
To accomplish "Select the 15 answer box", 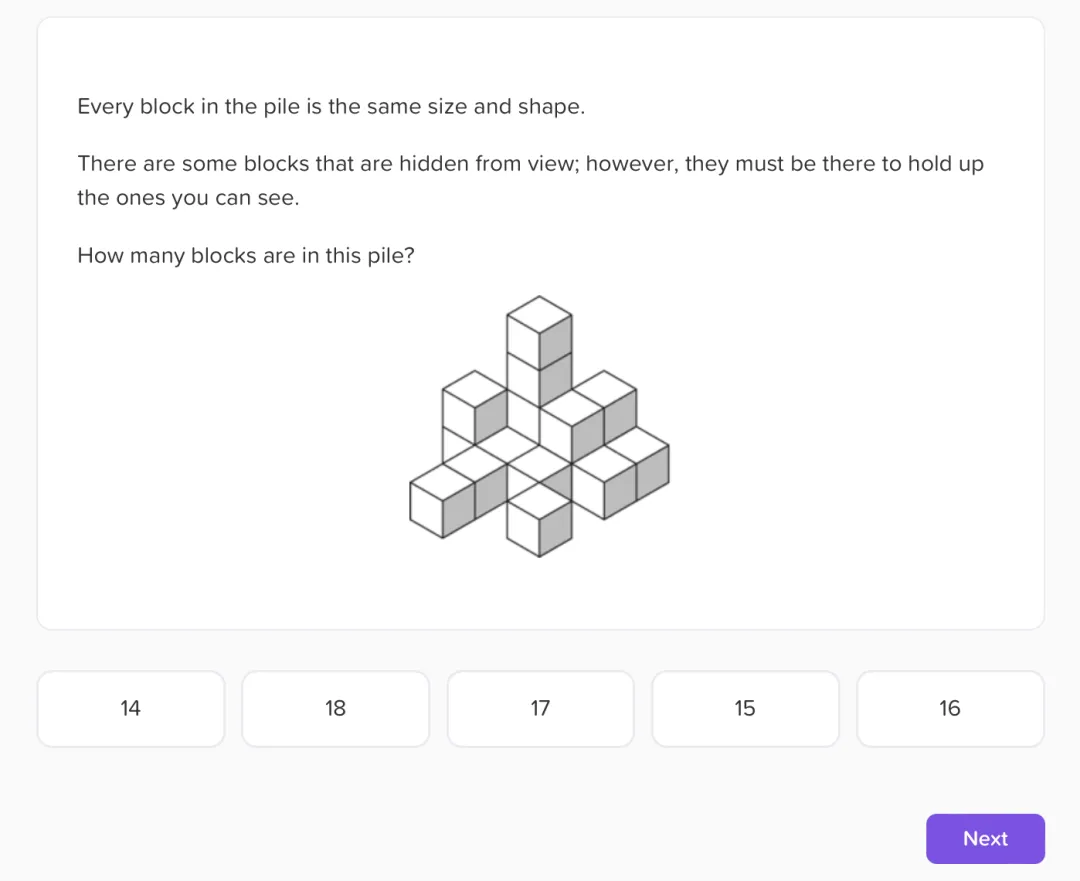I will pyautogui.click(x=745, y=708).
